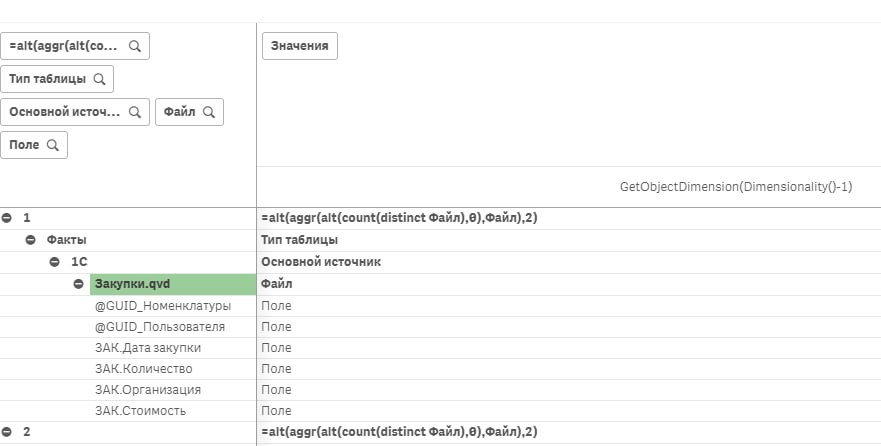
Task: Click Поле value beside @GUID_Номенклатуры
Action: pyautogui.click(x=276, y=306)
